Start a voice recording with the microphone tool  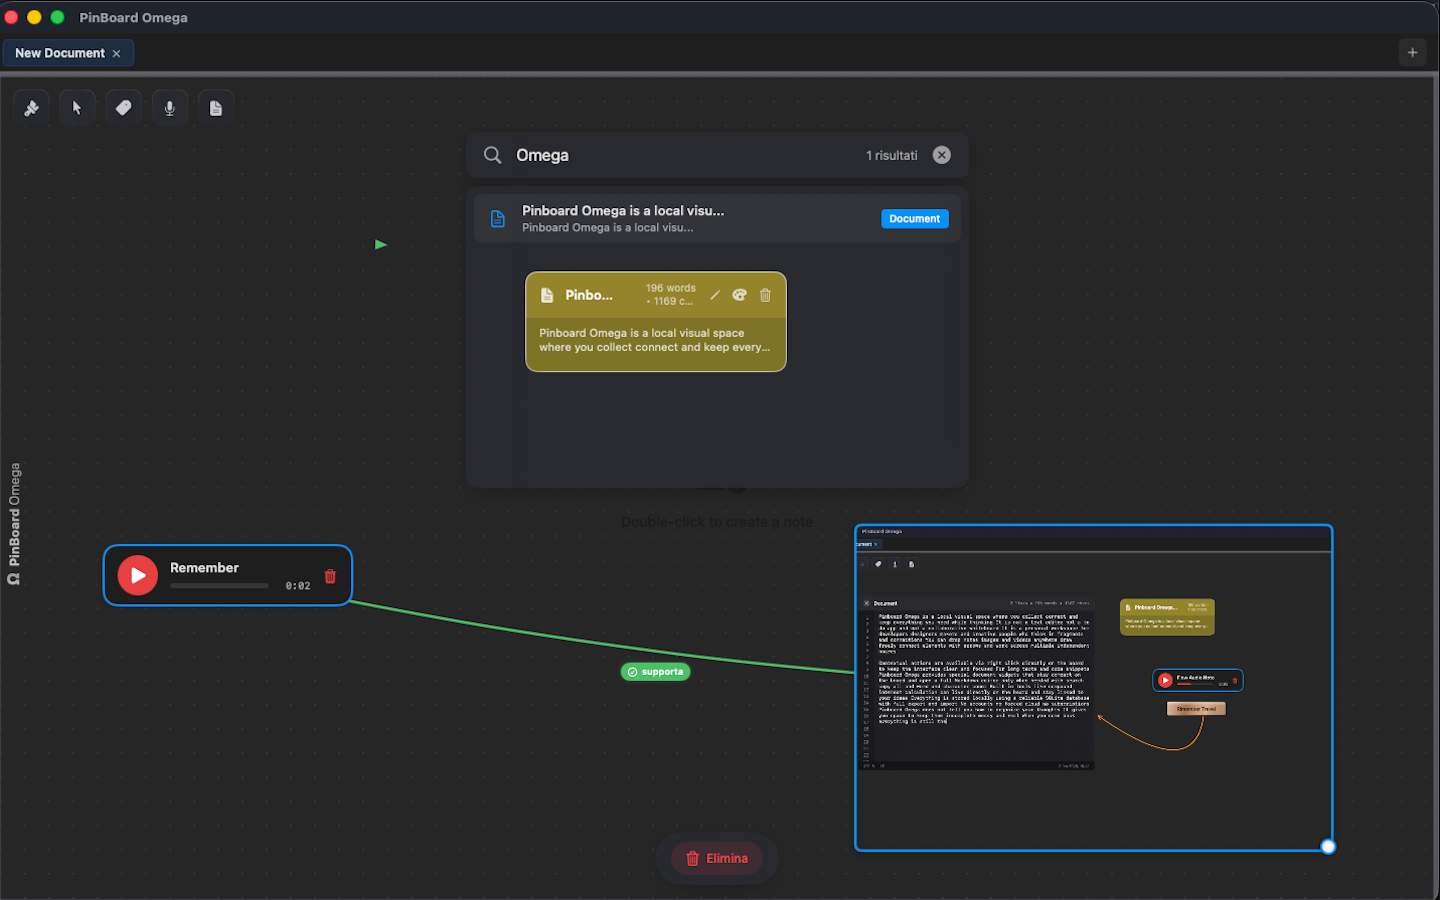[170, 108]
